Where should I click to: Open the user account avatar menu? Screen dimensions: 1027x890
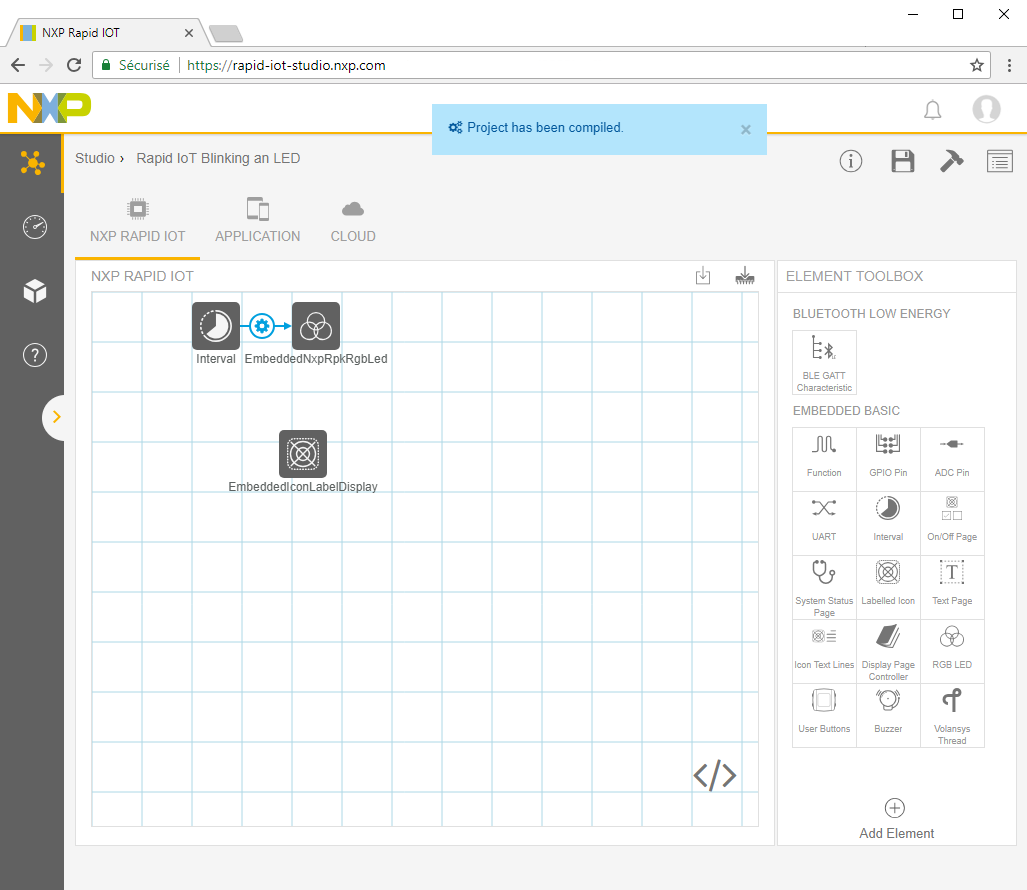click(986, 110)
